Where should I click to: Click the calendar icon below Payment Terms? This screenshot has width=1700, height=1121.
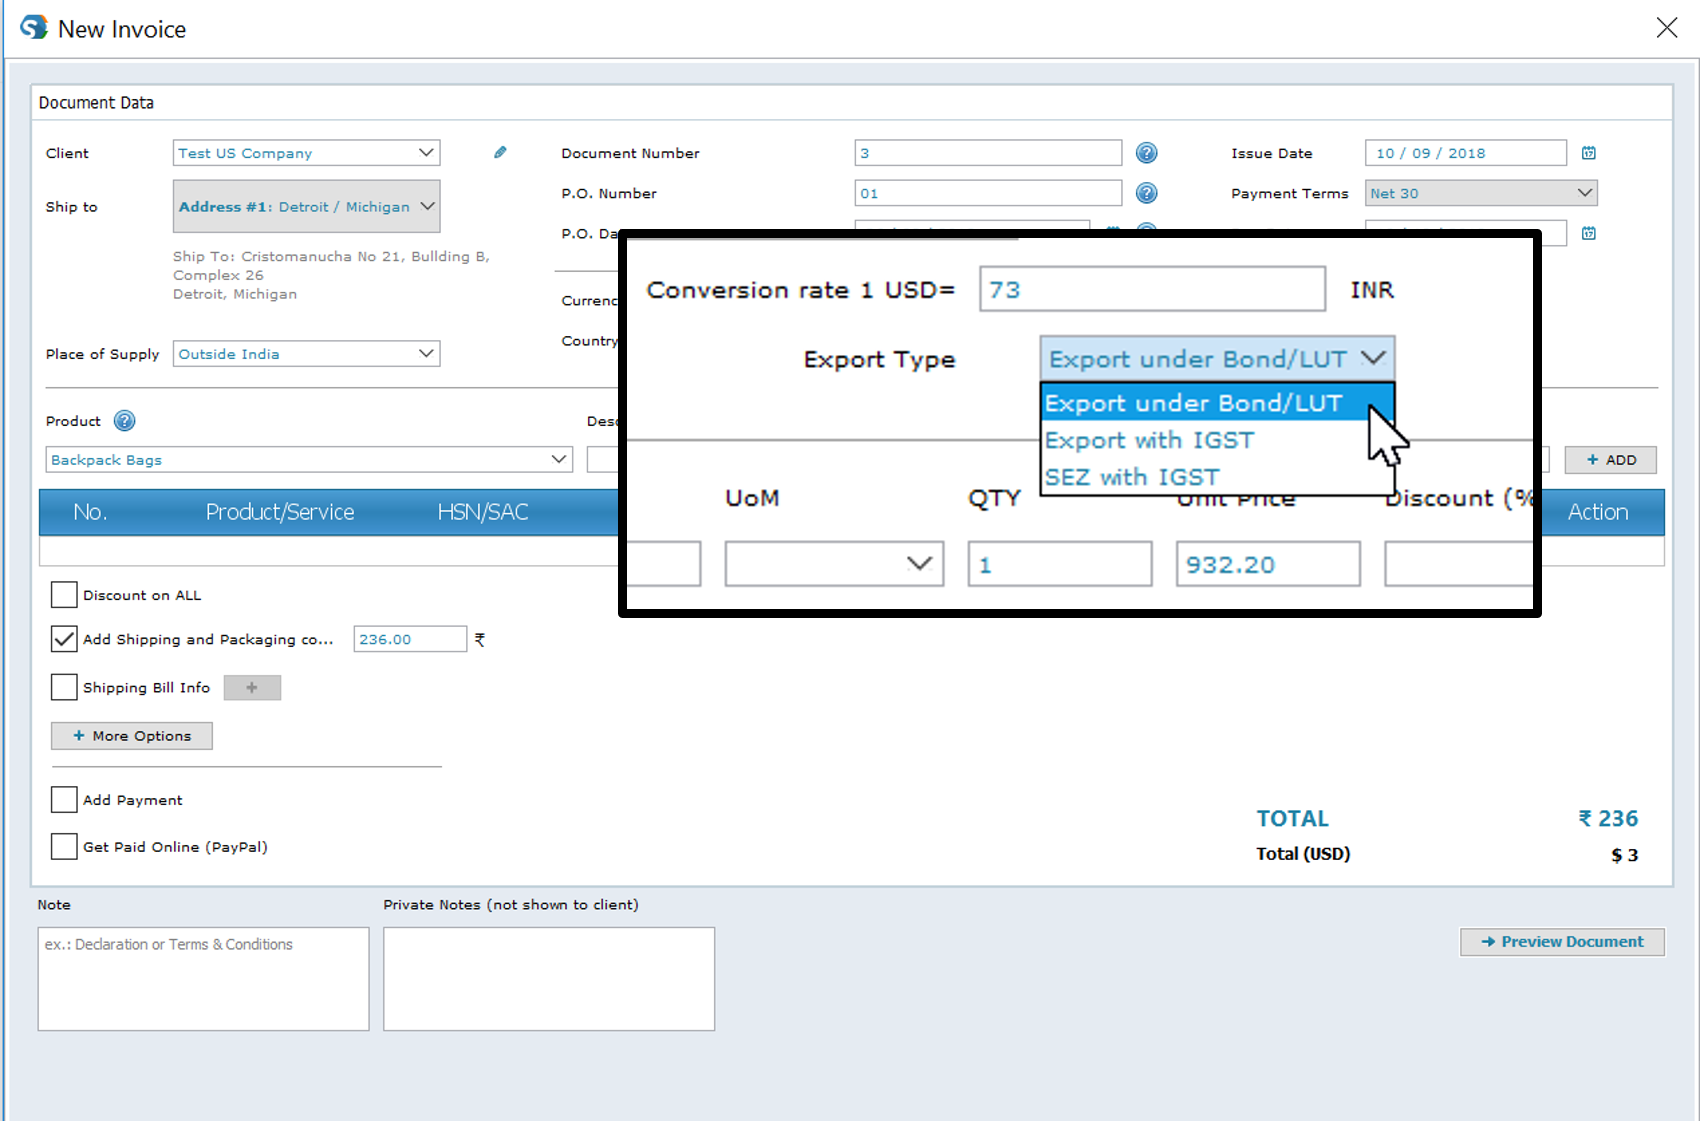coord(1588,233)
